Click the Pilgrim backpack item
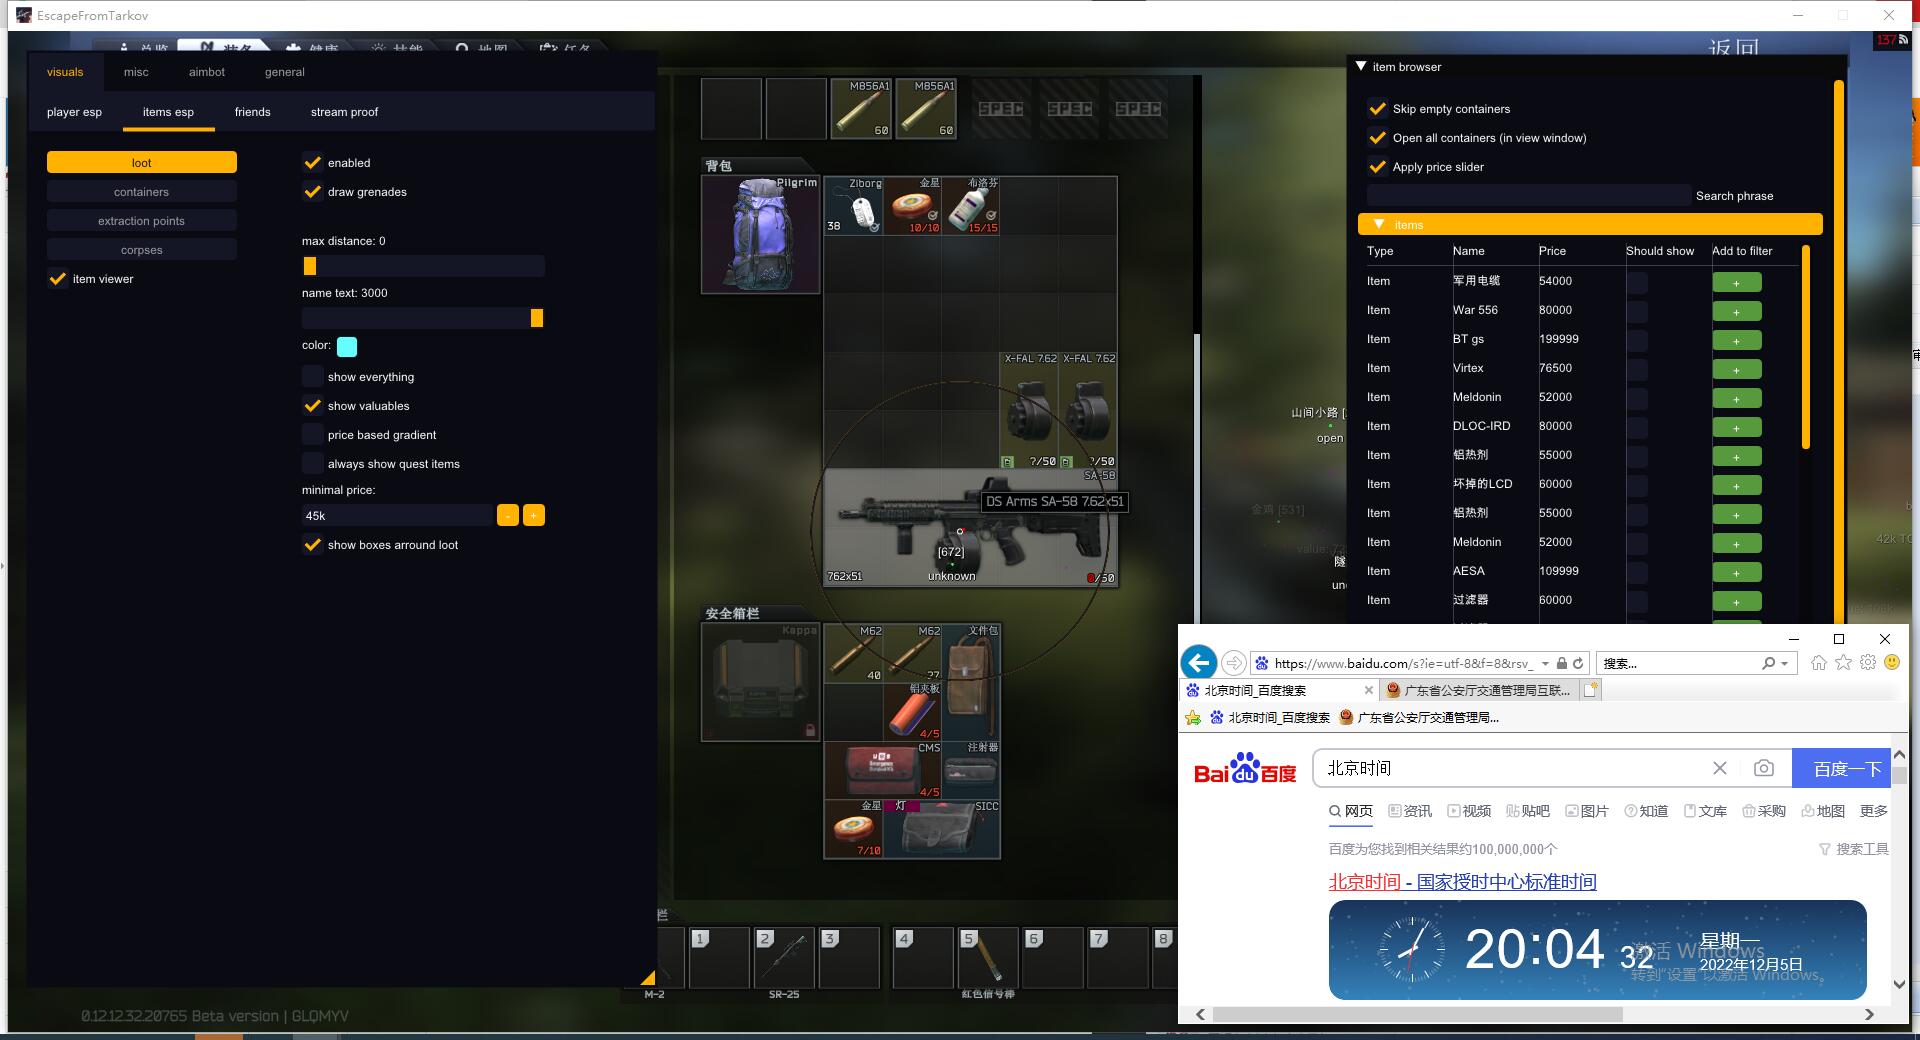 pyautogui.click(x=760, y=235)
